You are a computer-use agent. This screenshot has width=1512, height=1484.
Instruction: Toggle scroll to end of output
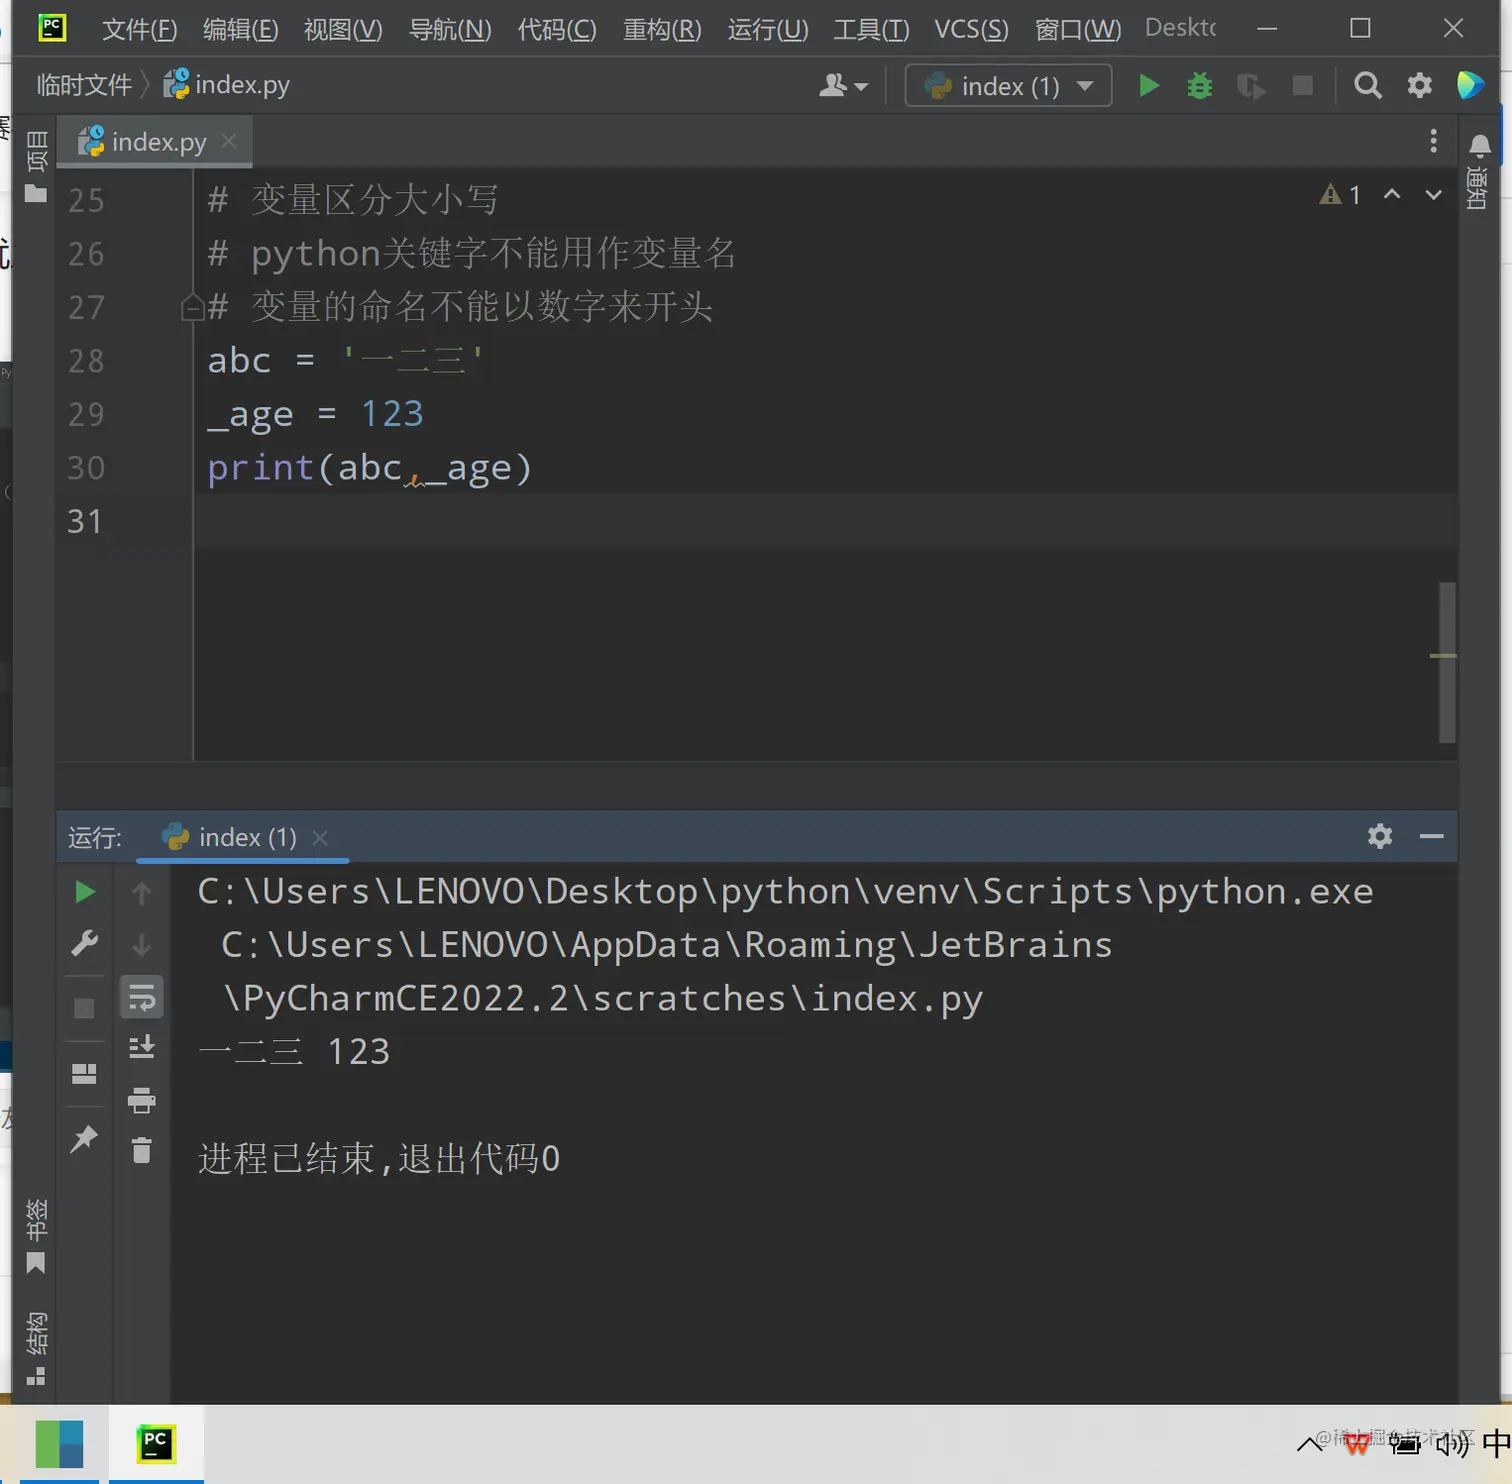142,1047
